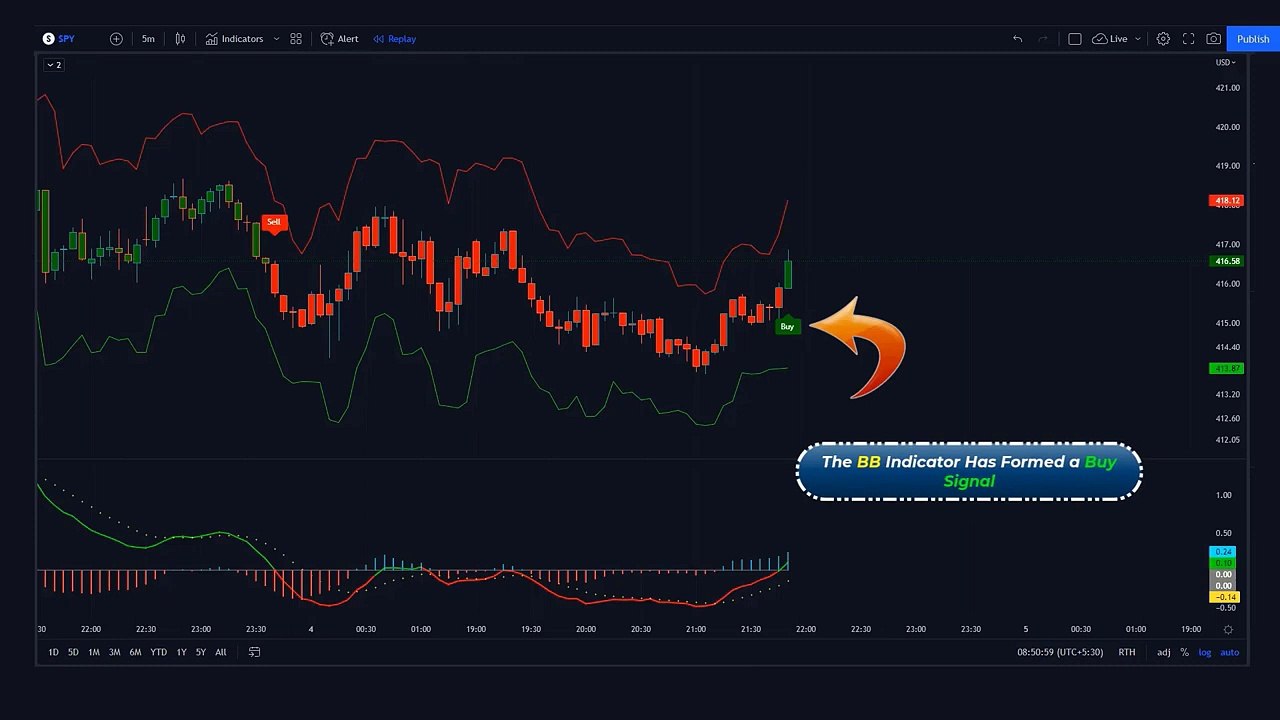Toggle log scale
Screen dimensions: 1280x720
(1205, 652)
